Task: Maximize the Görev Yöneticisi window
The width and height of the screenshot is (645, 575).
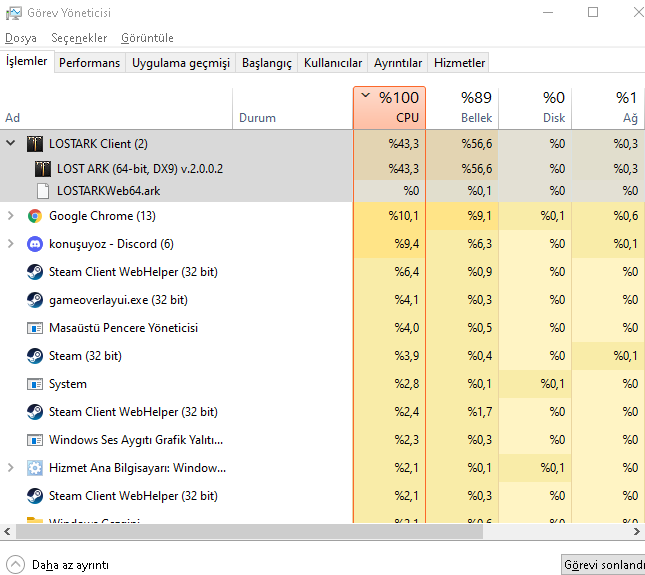Action: (593, 12)
